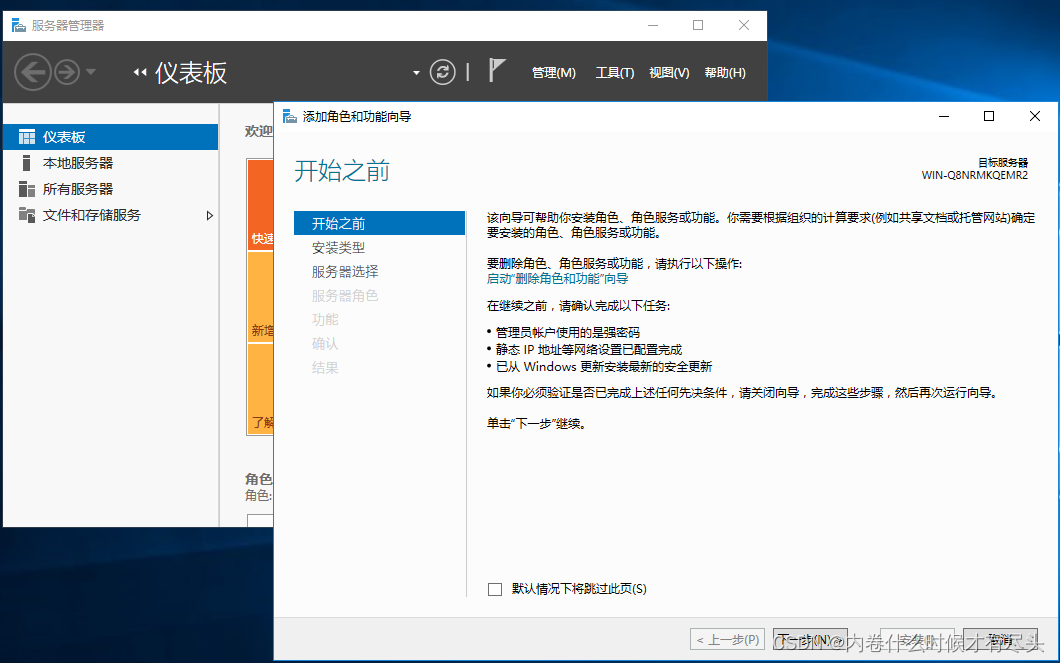Click the 上一步(P) button

click(x=728, y=639)
